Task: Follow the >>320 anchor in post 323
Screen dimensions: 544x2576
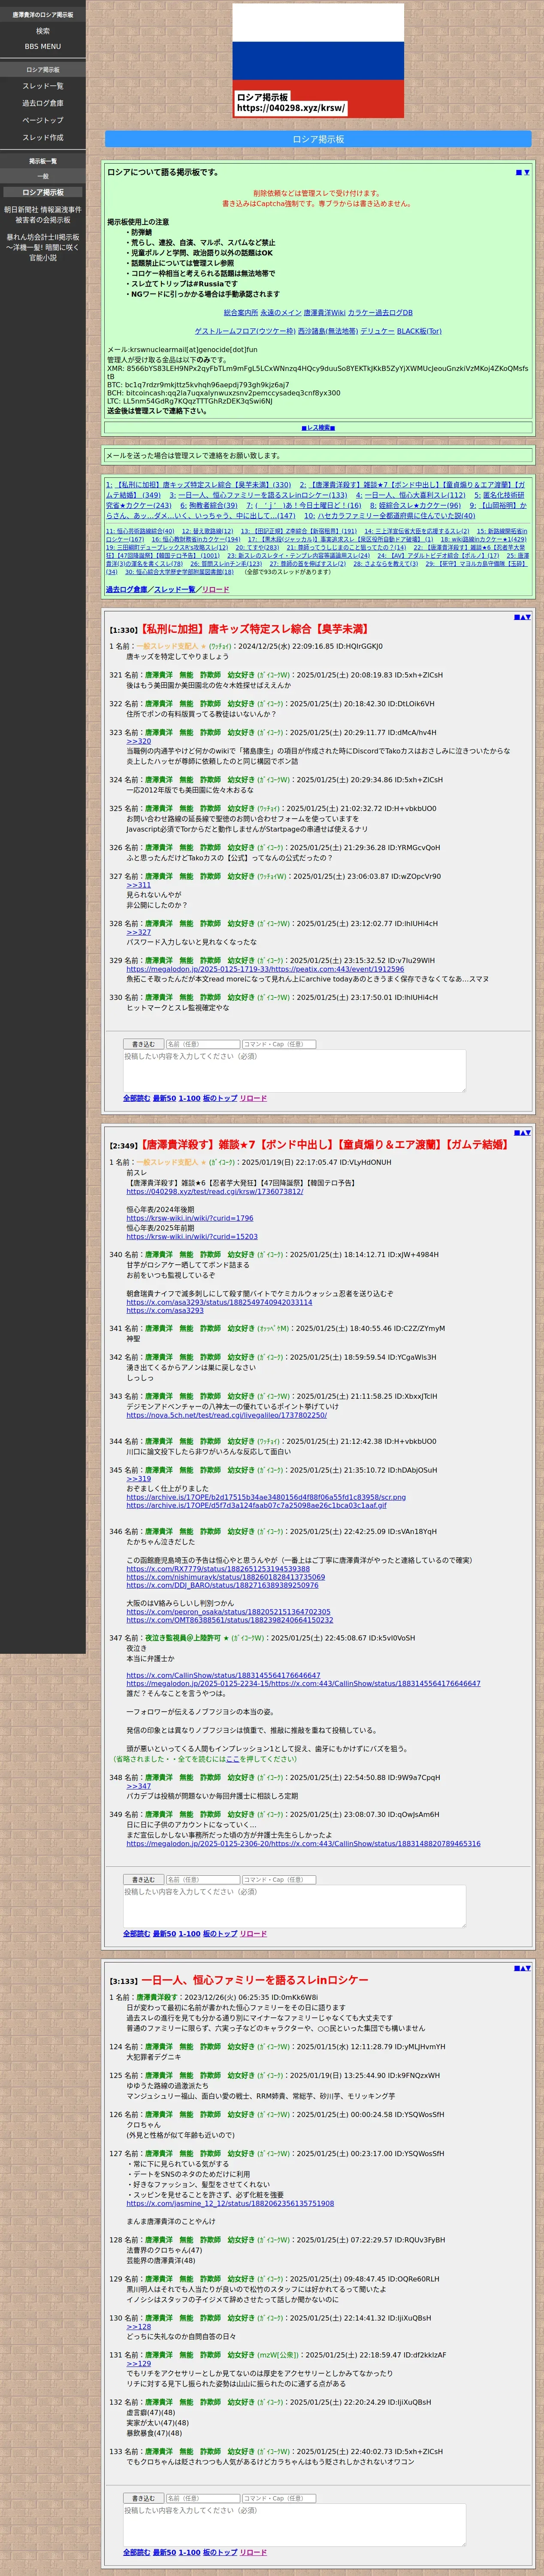Action: (138, 741)
